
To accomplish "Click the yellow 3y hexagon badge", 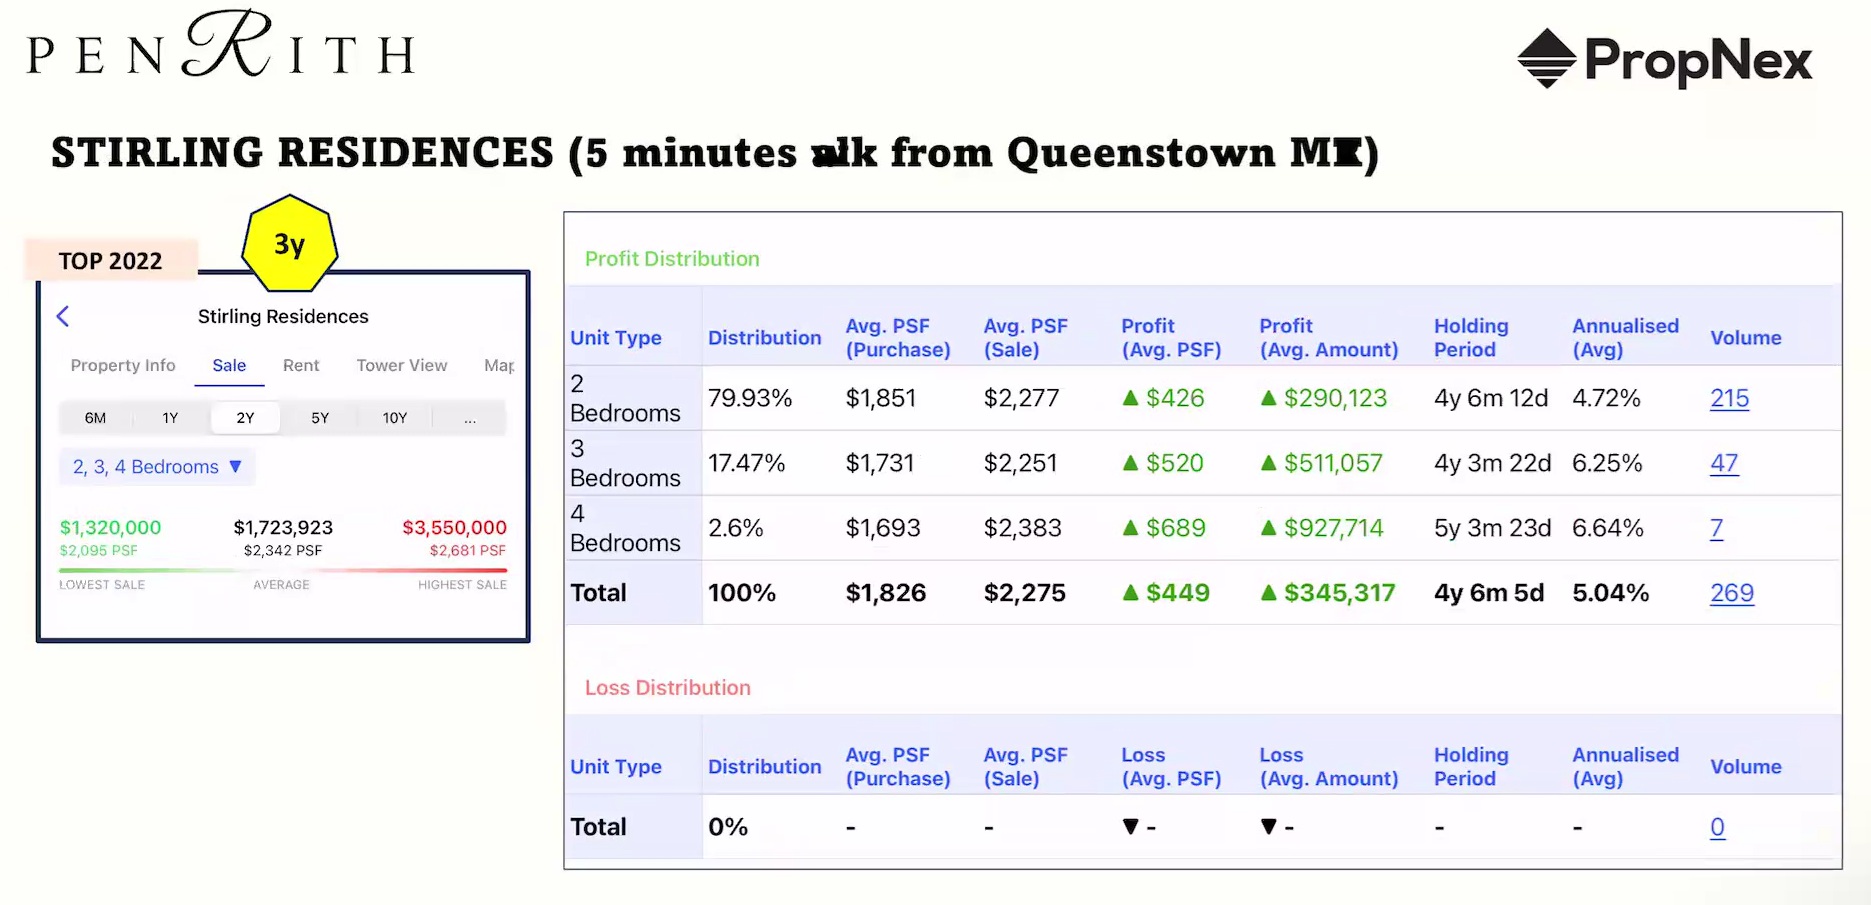I will pos(290,244).
